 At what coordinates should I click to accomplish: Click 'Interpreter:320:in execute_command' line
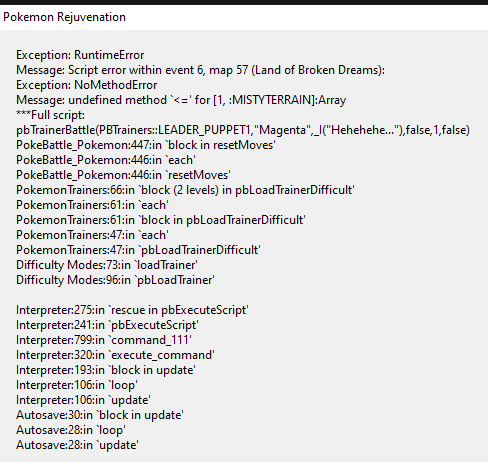[115, 355]
